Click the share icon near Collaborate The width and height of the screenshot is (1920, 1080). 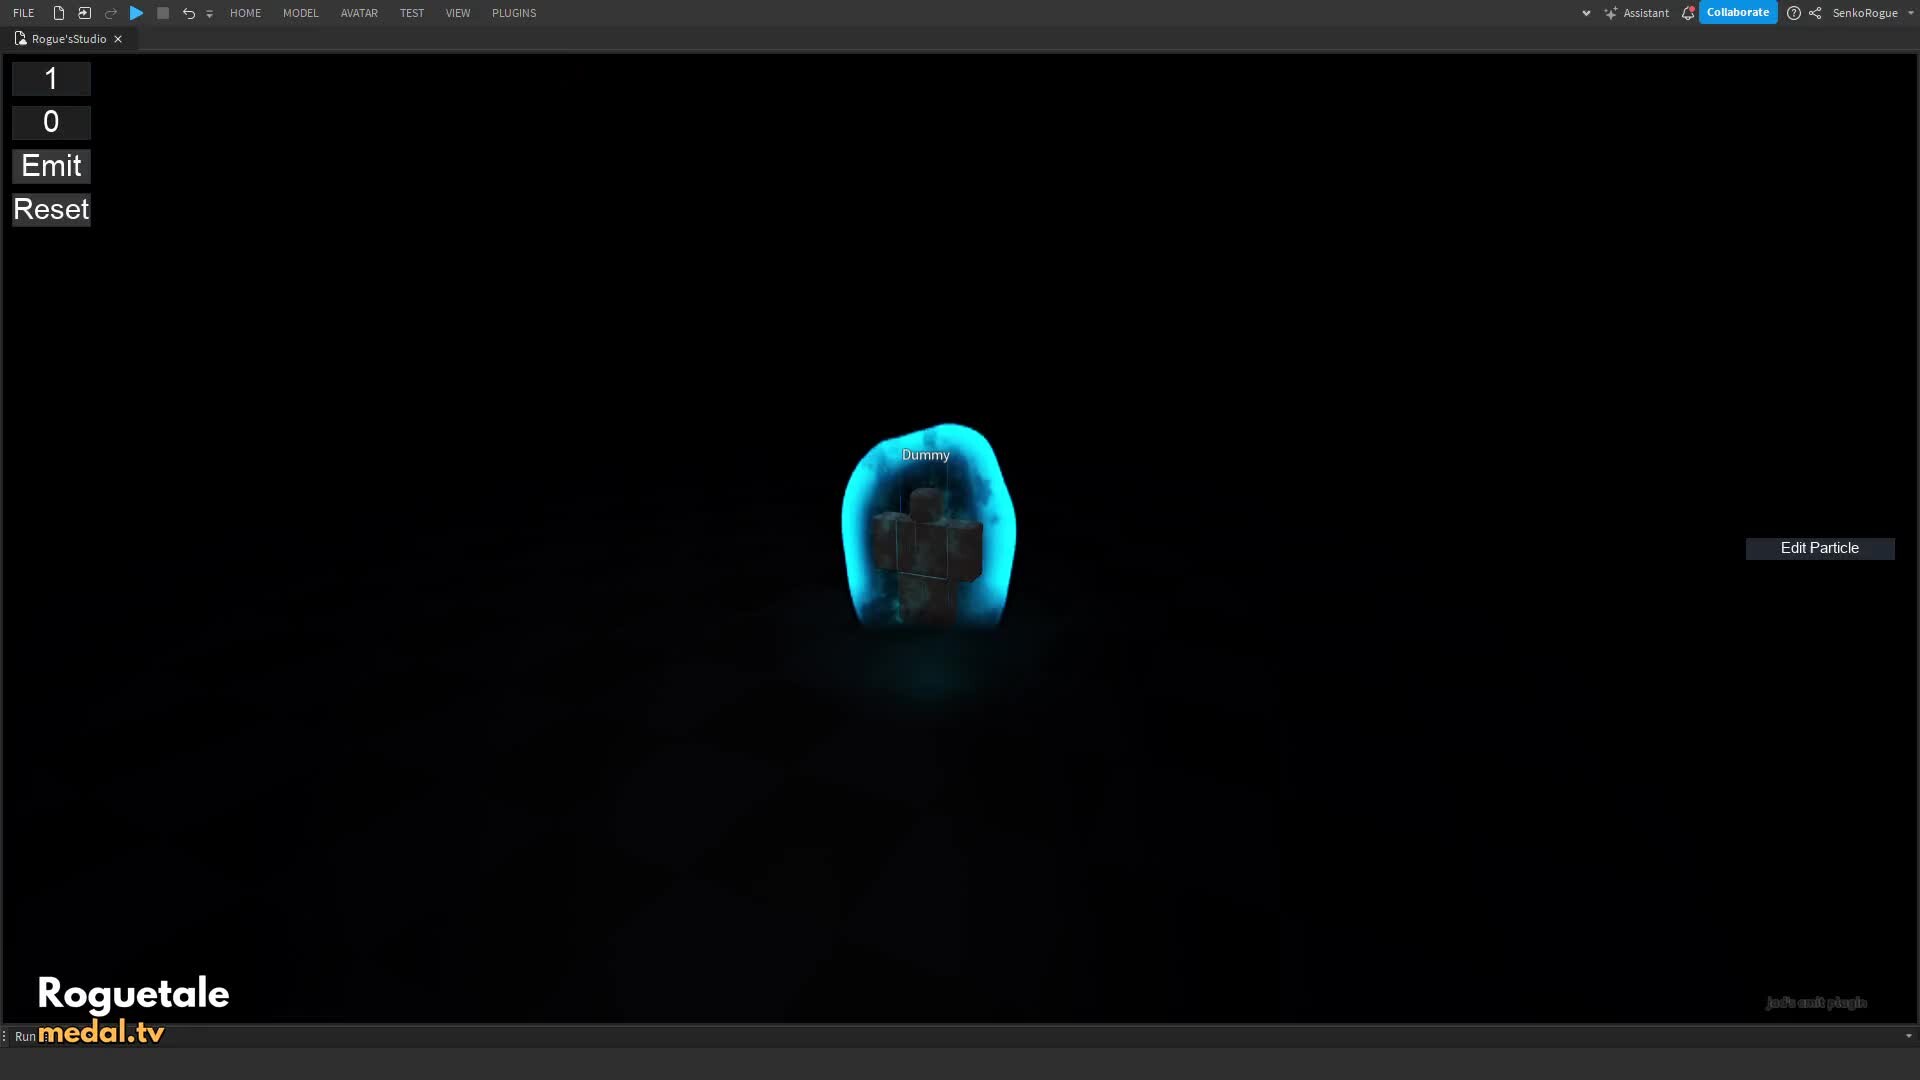click(1814, 13)
